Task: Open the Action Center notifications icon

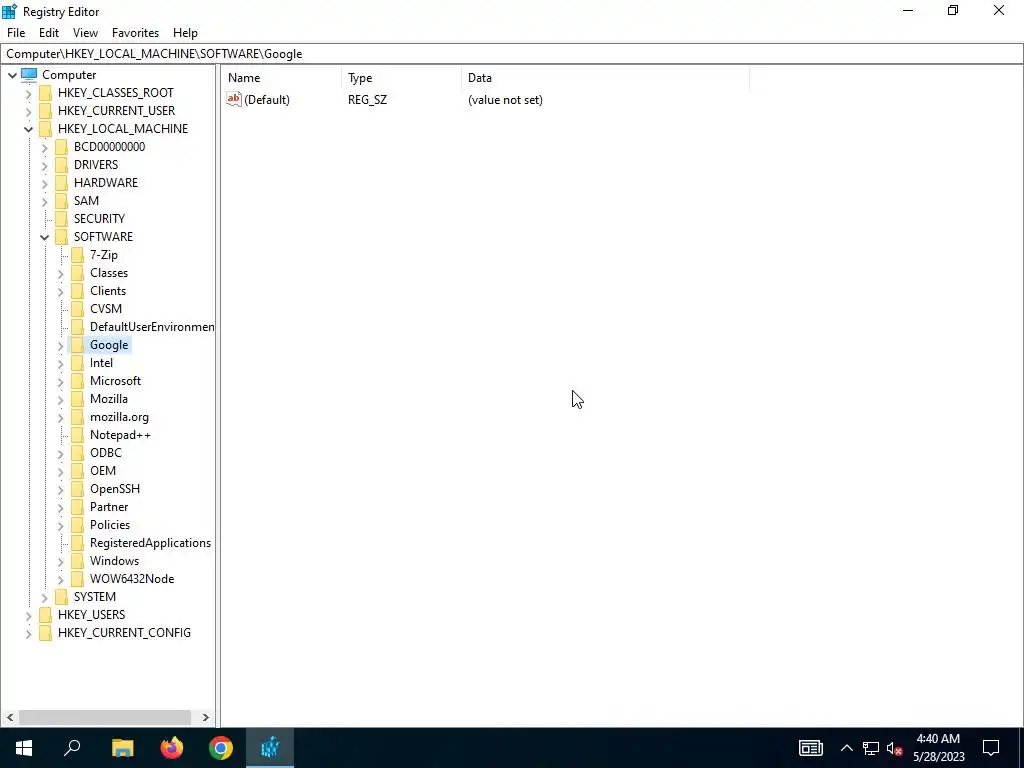Action: pyautogui.click(x=991, y=748)
